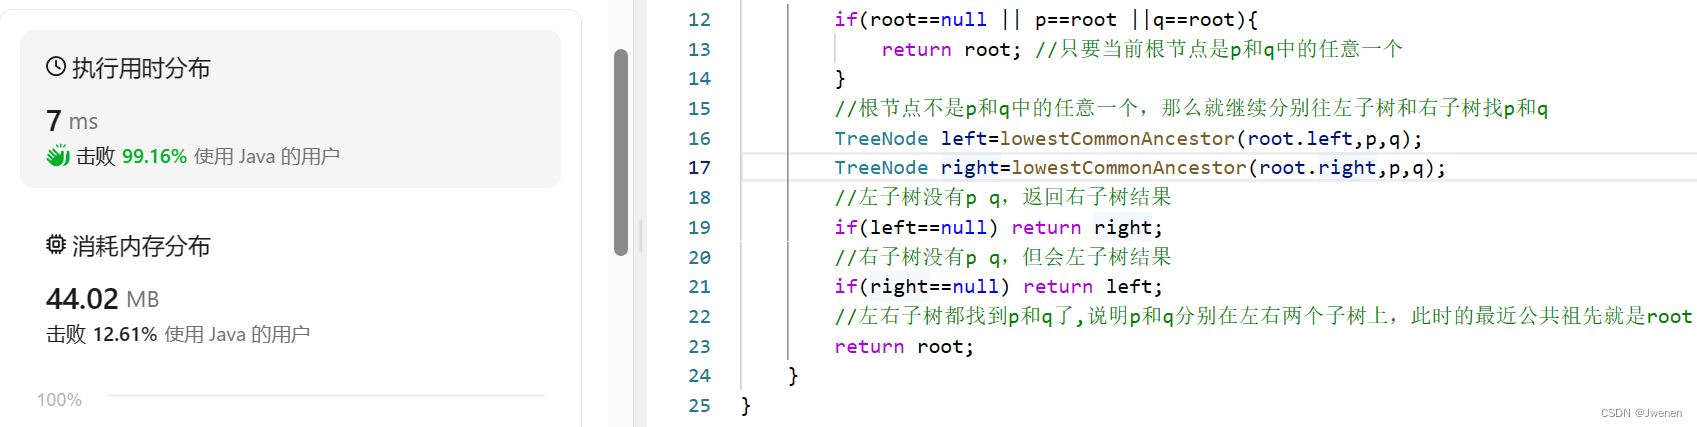Click 'if(right==null) return left;' line
The height and width of the screenshot is (427, 1697).
coord(999,287)
